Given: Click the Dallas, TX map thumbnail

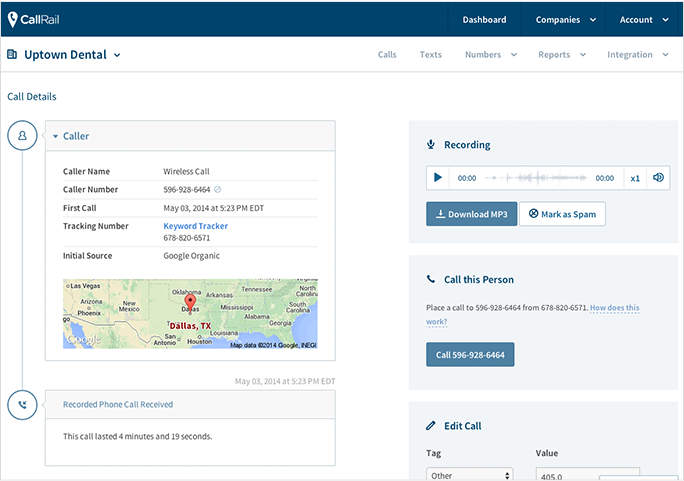Looking at the screenshot, I should click(x=190, y=314).
